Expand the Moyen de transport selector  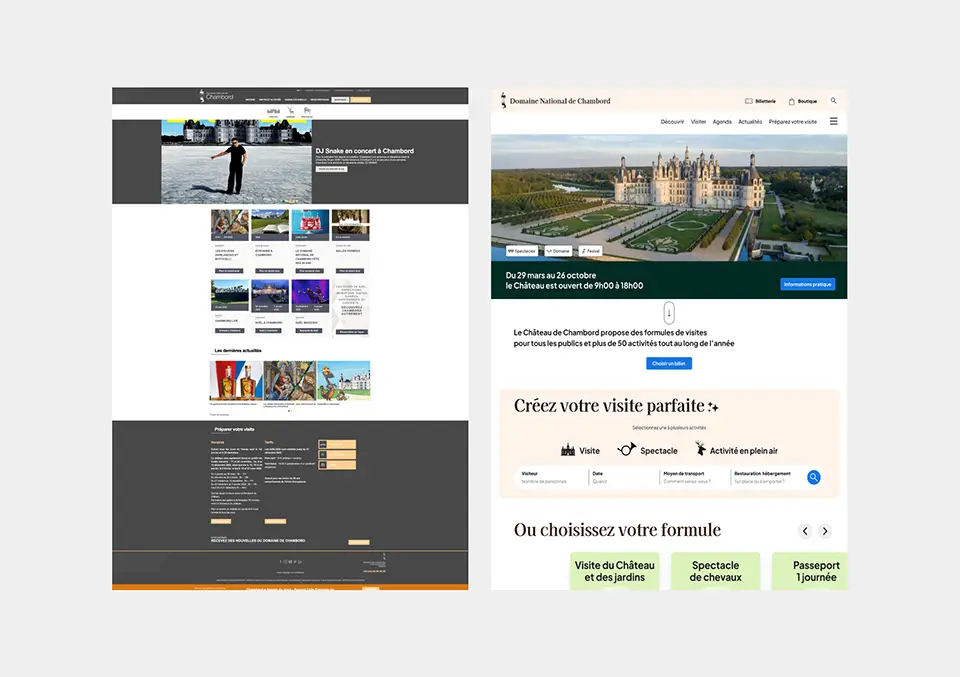[x=693, y=478]
